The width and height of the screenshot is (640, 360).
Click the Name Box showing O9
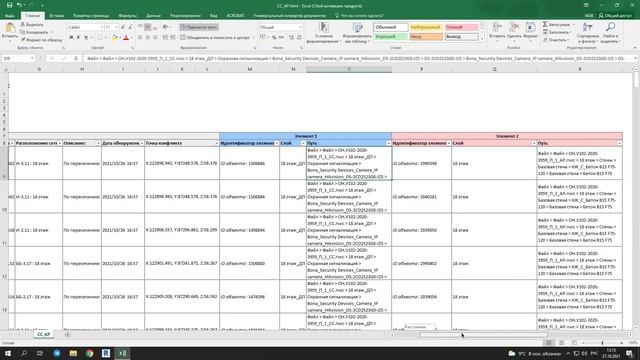click(x=18, y=58)
